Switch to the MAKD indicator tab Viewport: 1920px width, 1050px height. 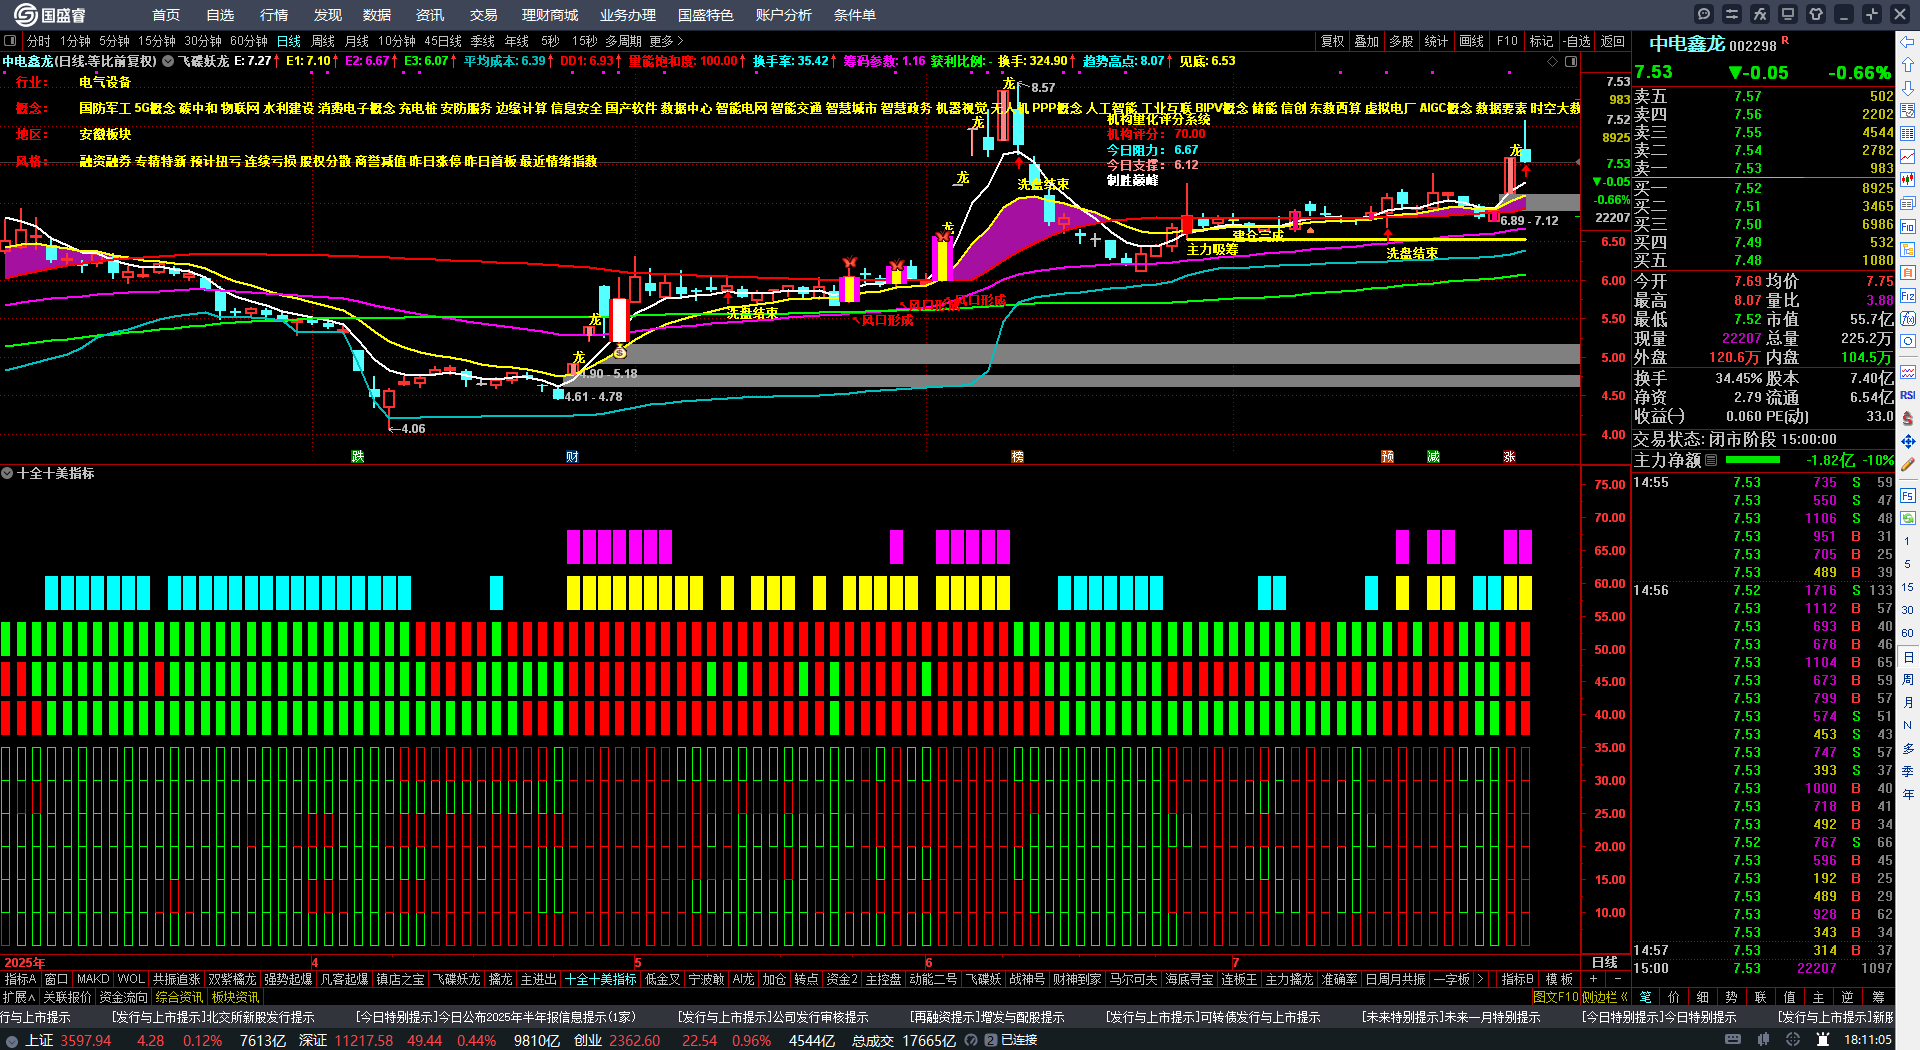pos(93,979)
